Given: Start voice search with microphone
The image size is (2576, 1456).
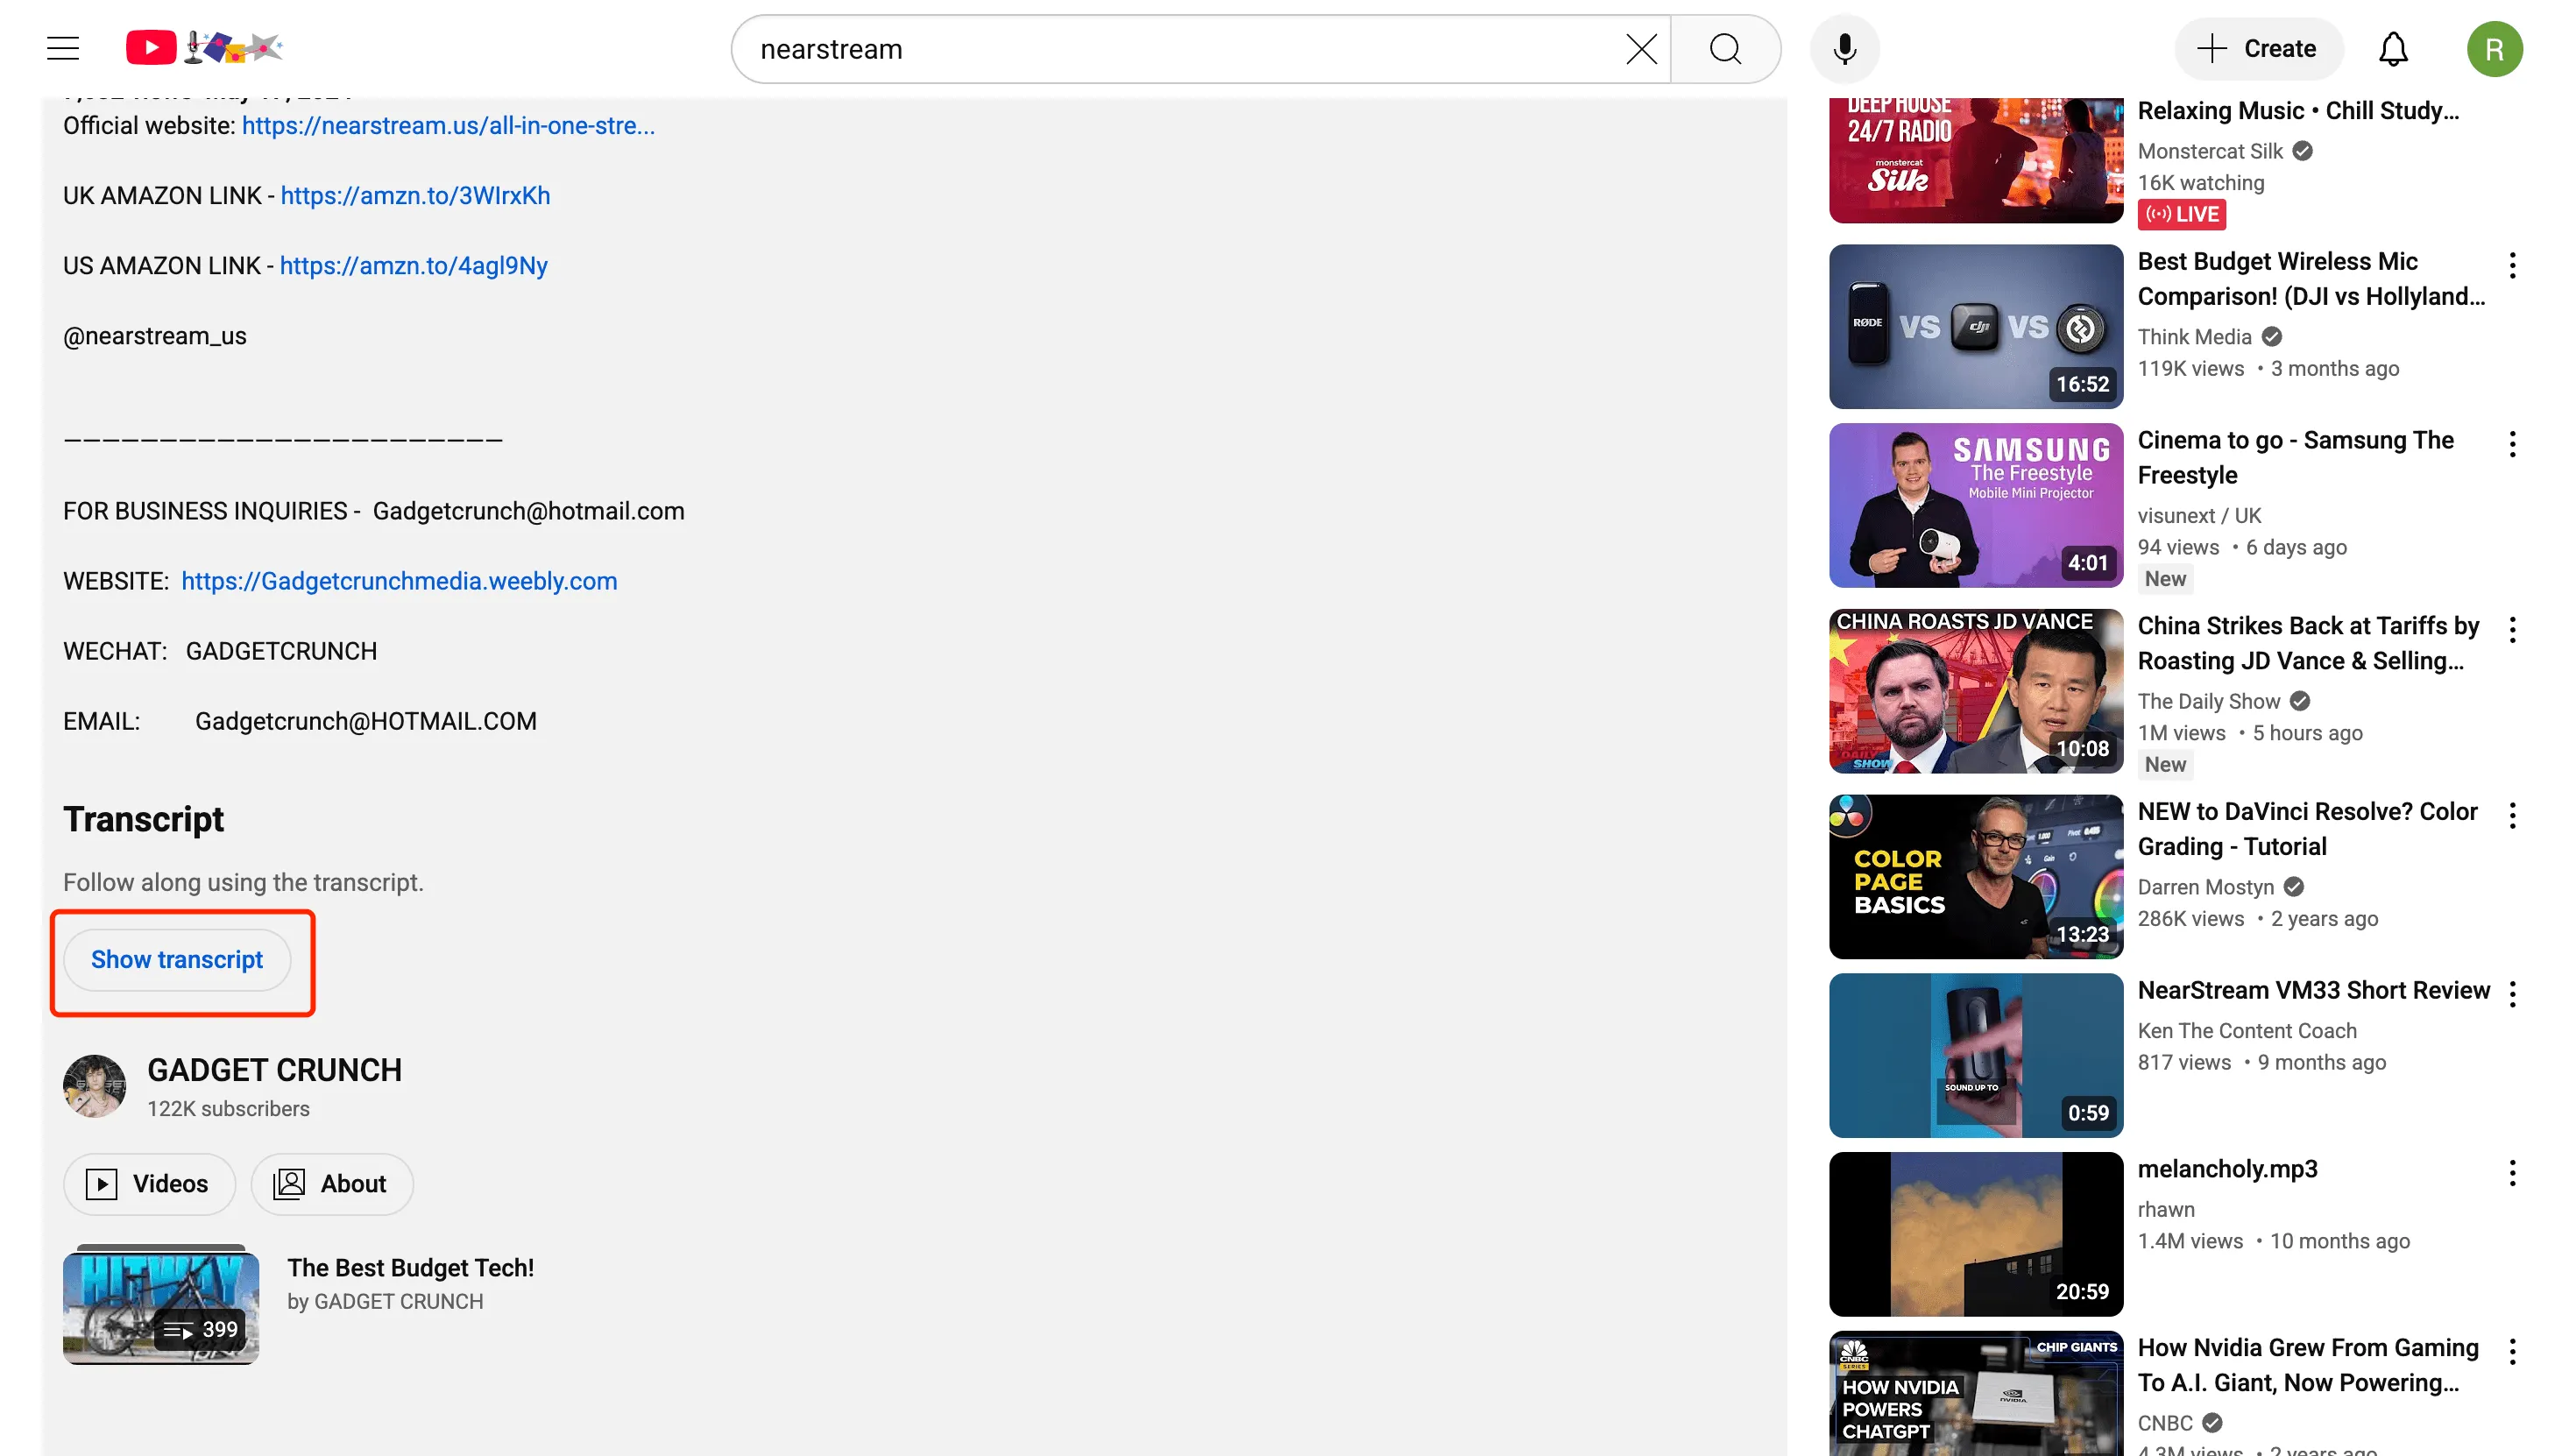Looking at the screenshot, I should 1844,48.
